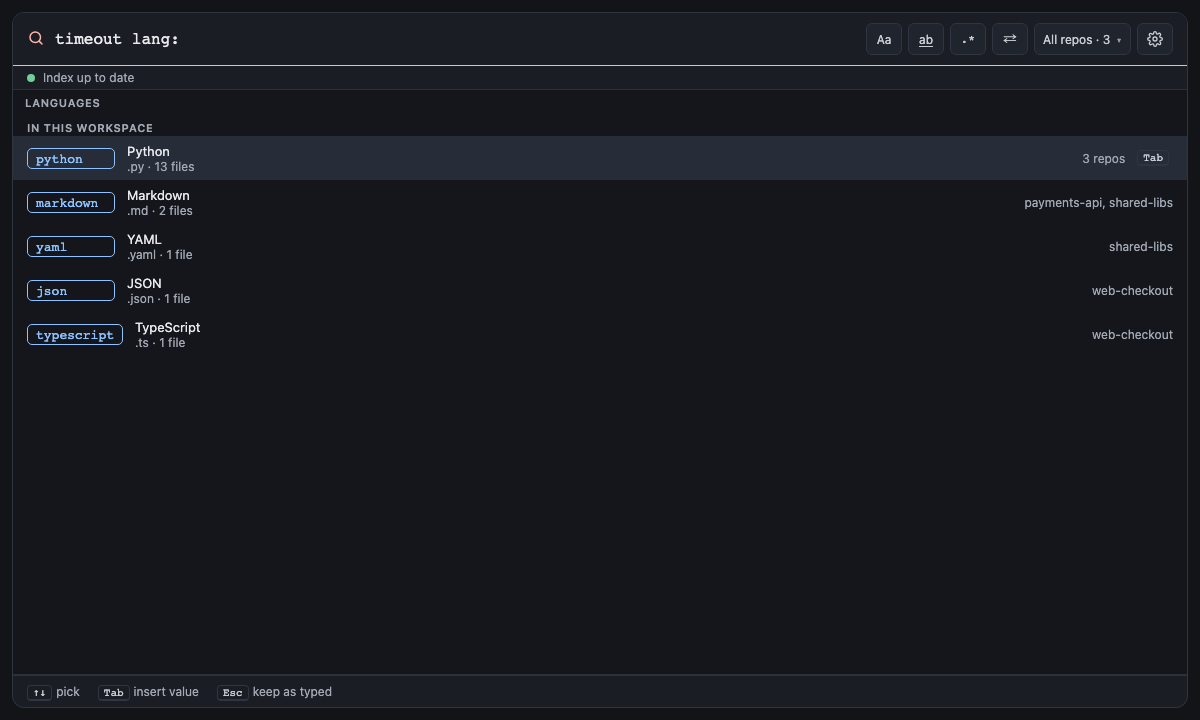This screenshot has width=1200, height=720.
Task: Select the python language chip
Action: click(x=71, y=159)
